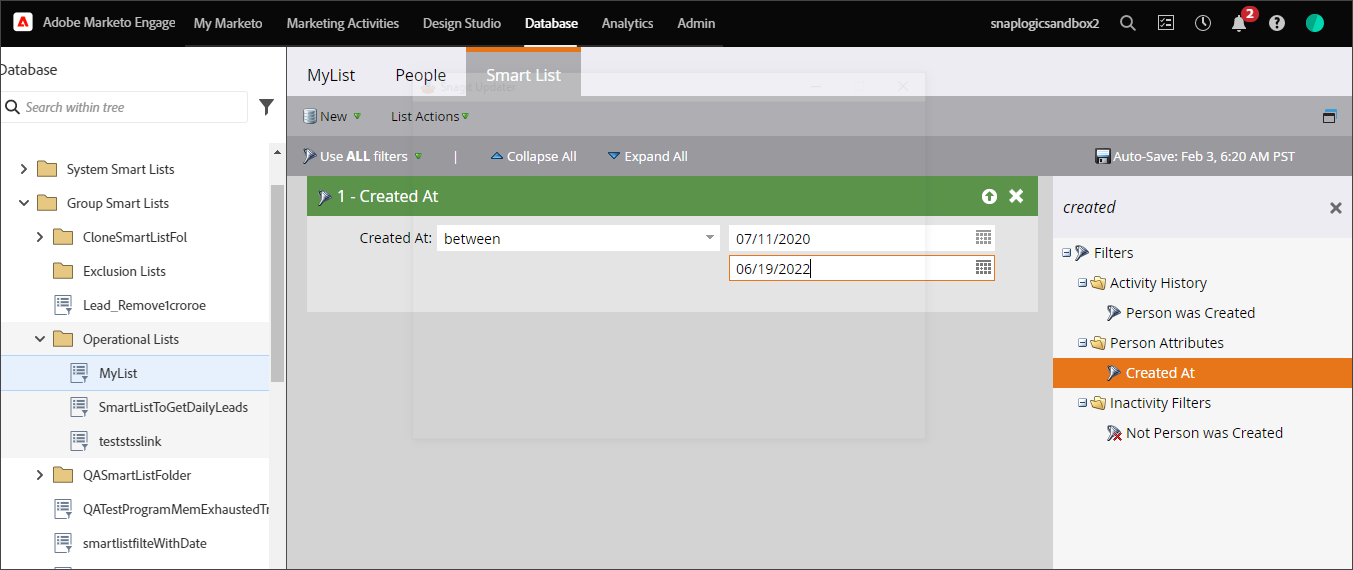
Task: Click the Exclusion Lists folder icon
Action: (63, 271)
